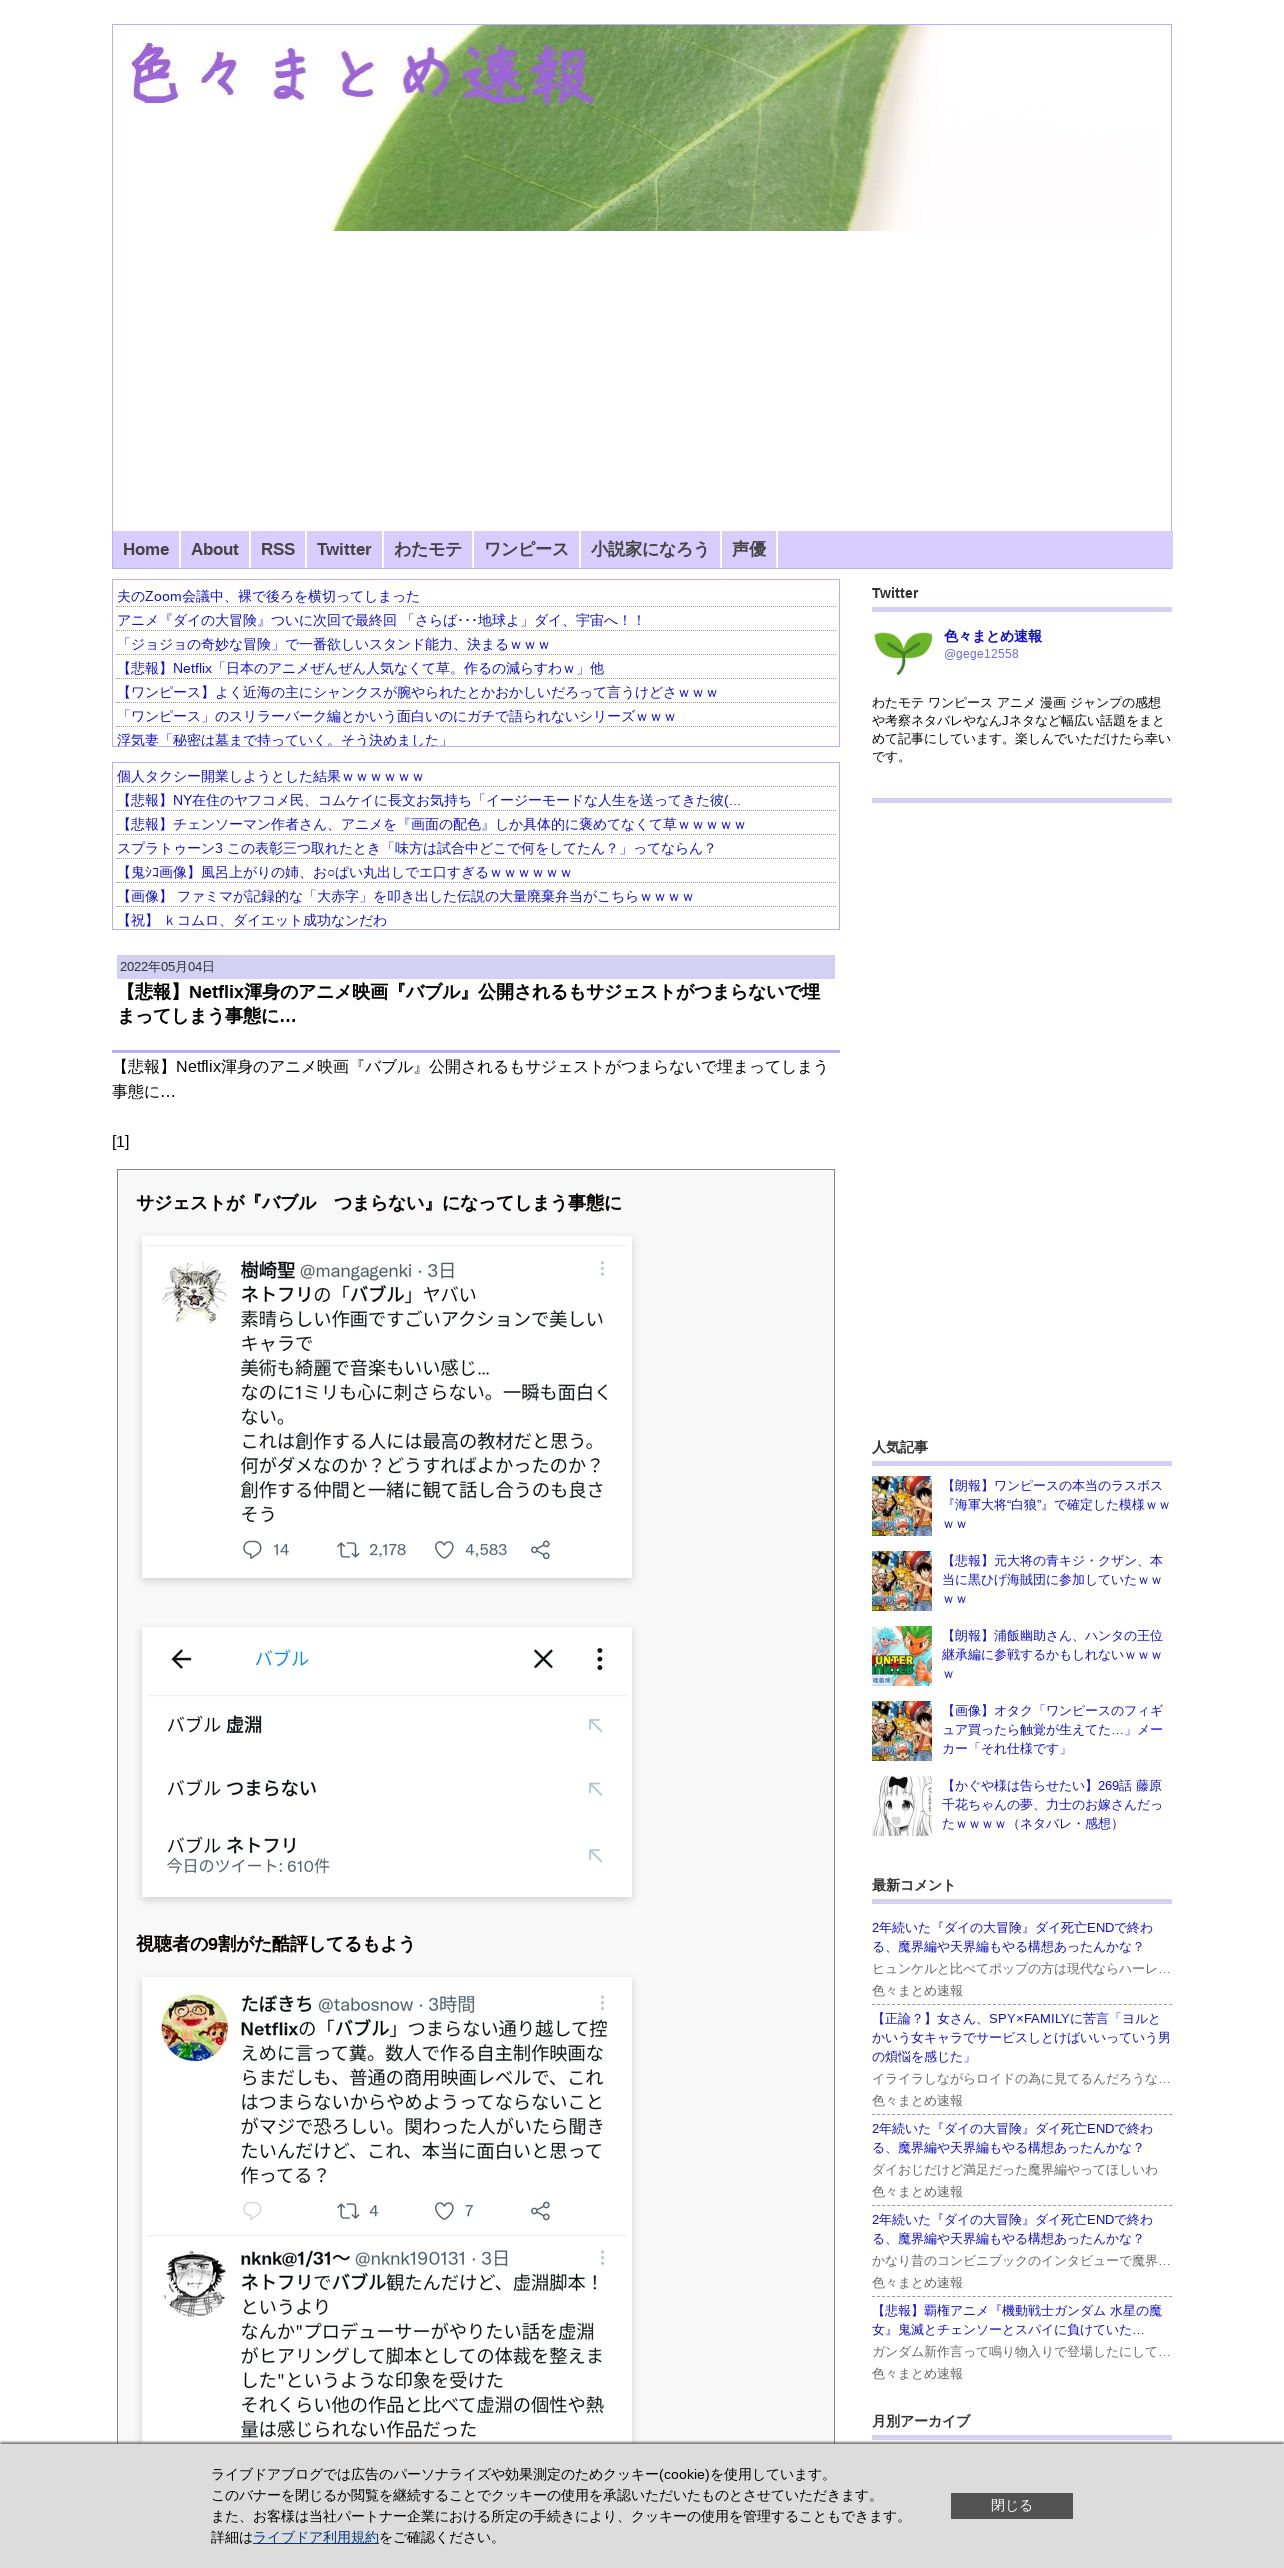This screenshot has width=1284, height=2568.
Task: Click the share icon on たぼきち's tweet
Action: click(540, 2211)
